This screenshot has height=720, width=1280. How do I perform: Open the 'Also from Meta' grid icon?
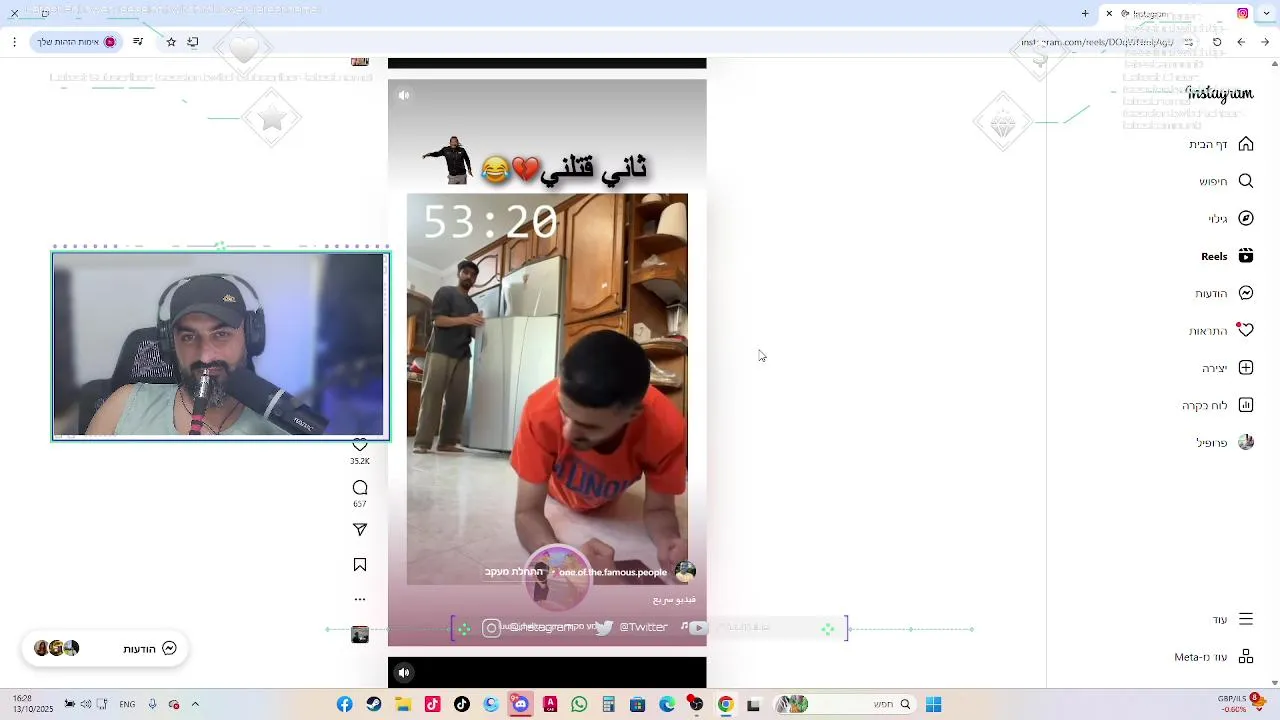pyautogui.click(x=1246, y=657)
